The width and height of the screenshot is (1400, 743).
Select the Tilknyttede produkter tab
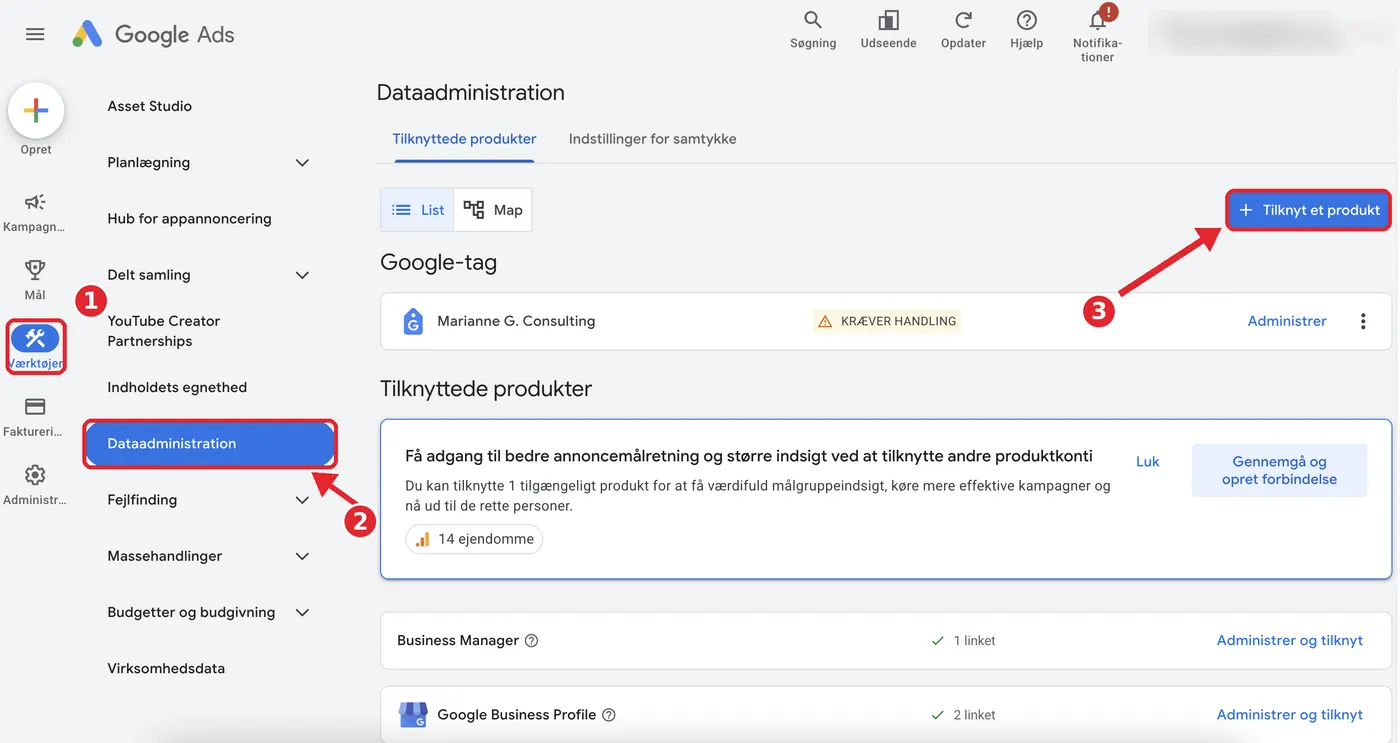pyautogui.click(x=464, y=139)
